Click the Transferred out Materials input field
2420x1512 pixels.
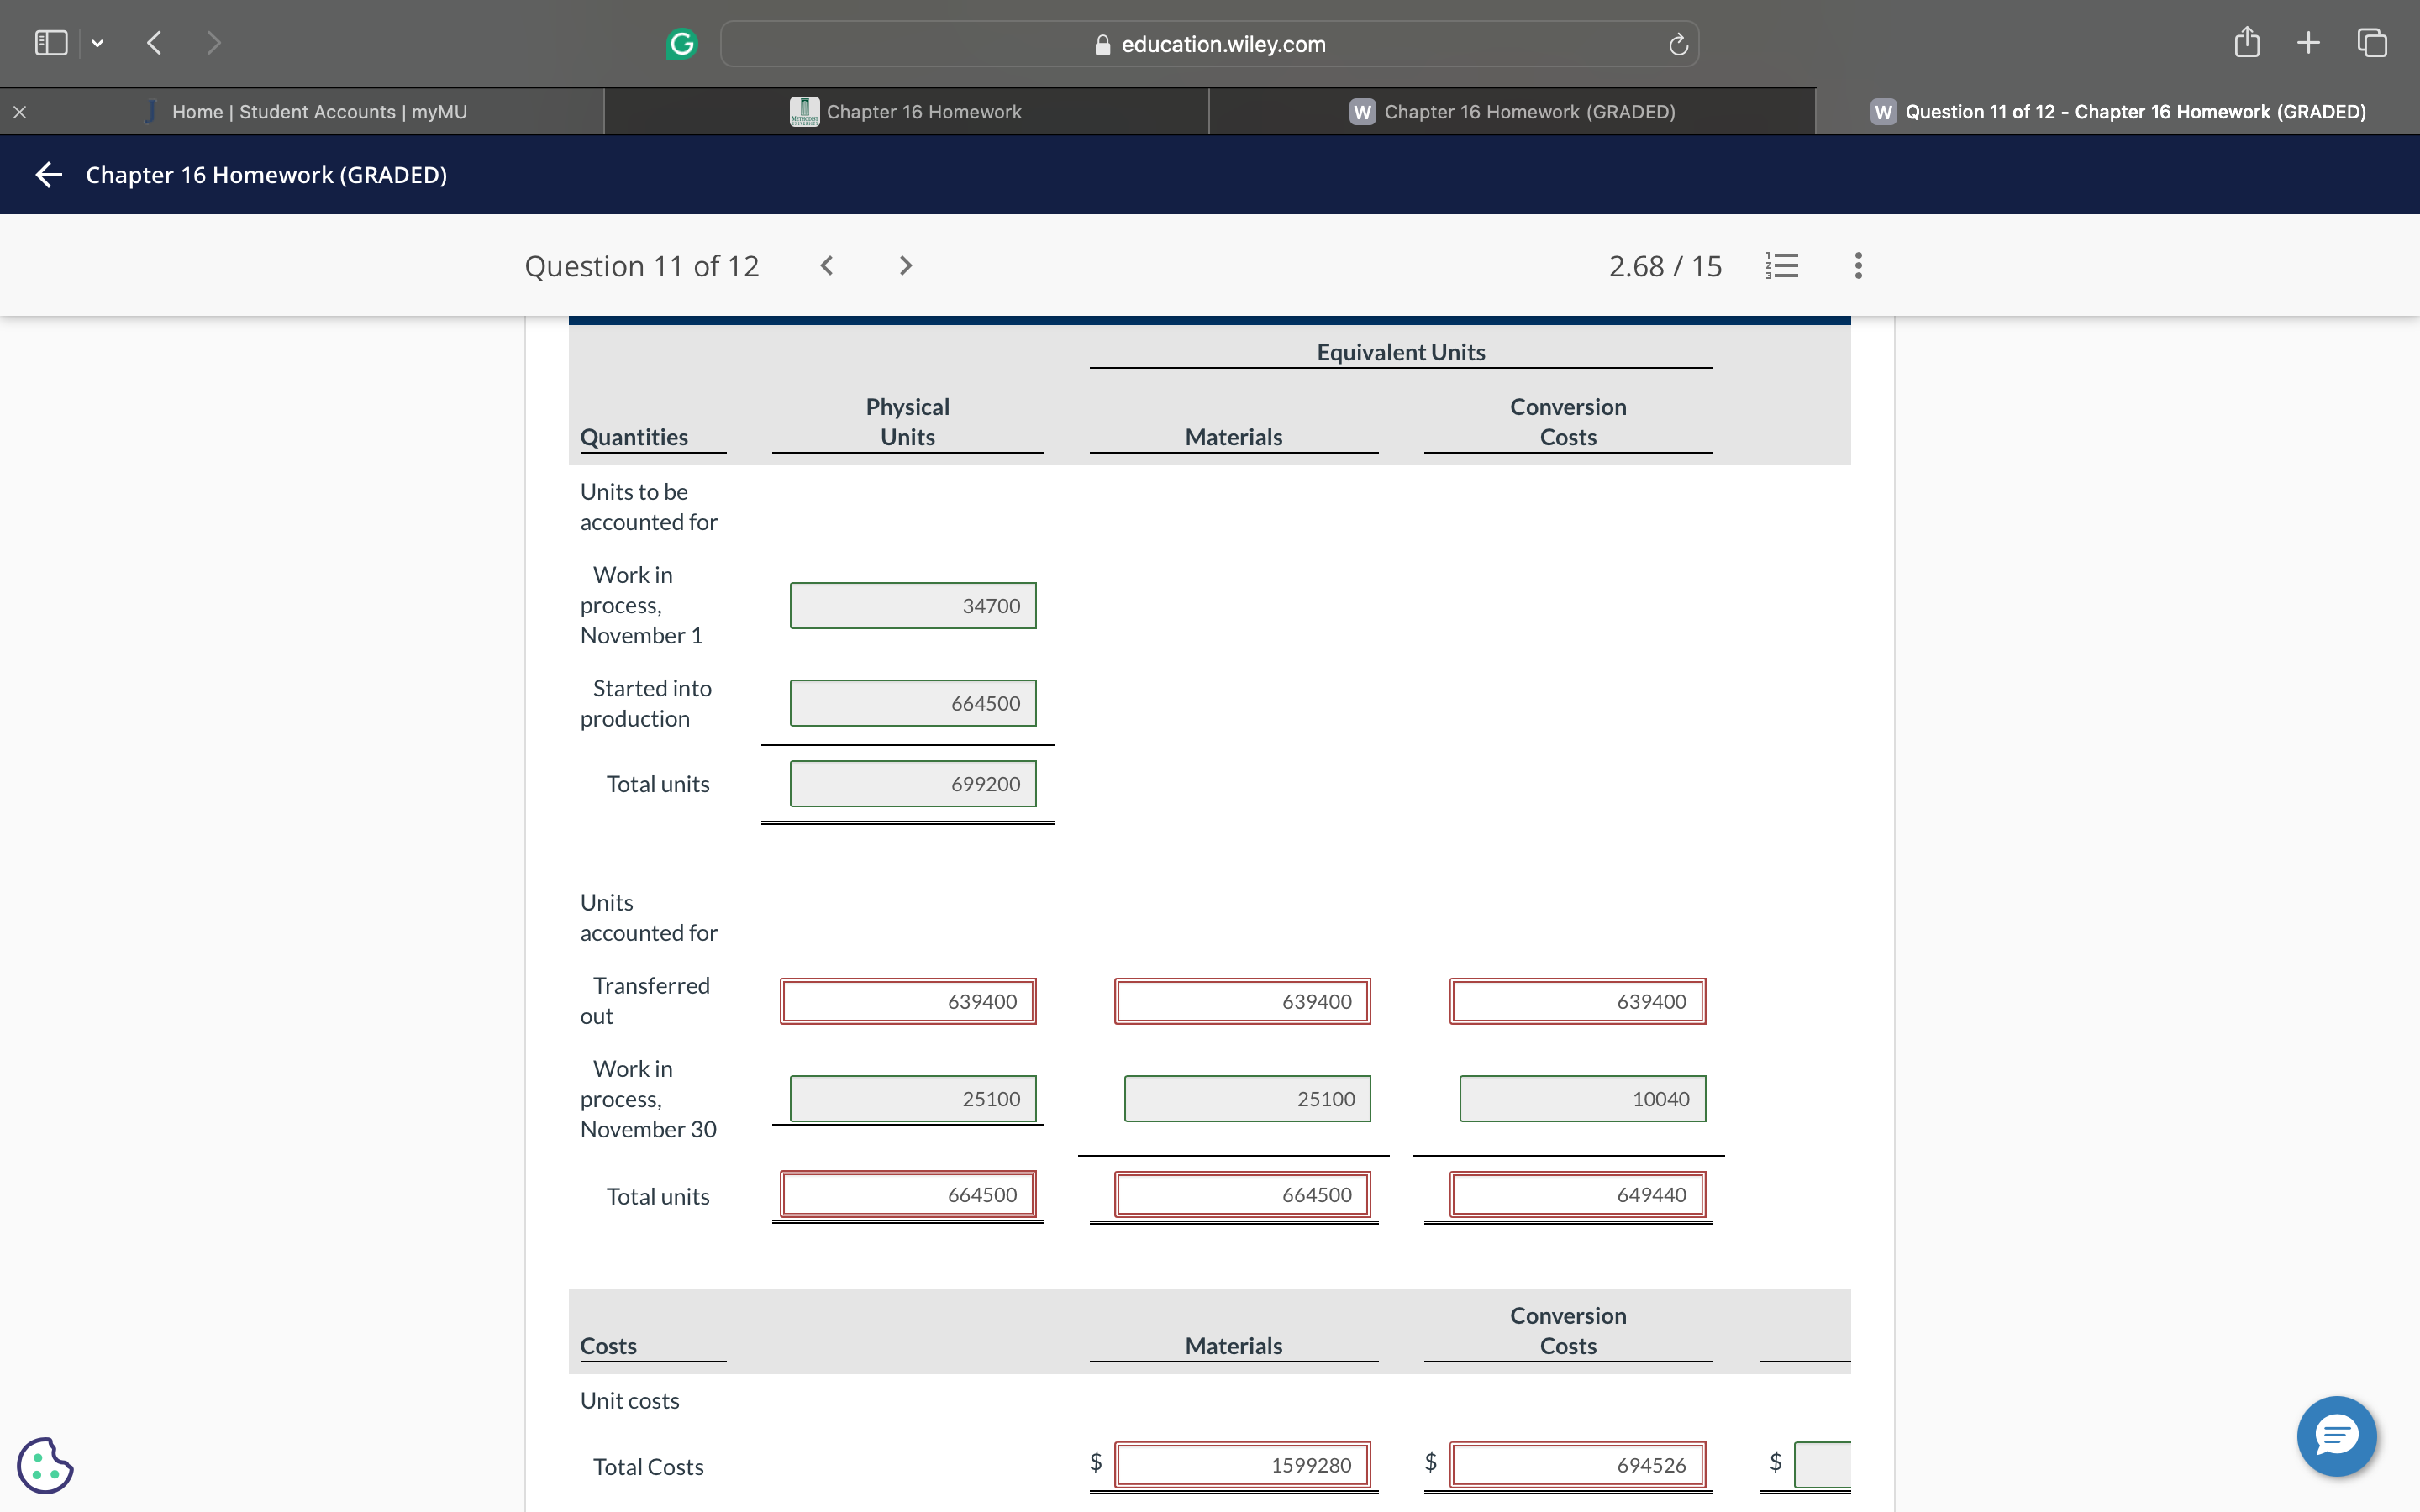(1241, 1001)
